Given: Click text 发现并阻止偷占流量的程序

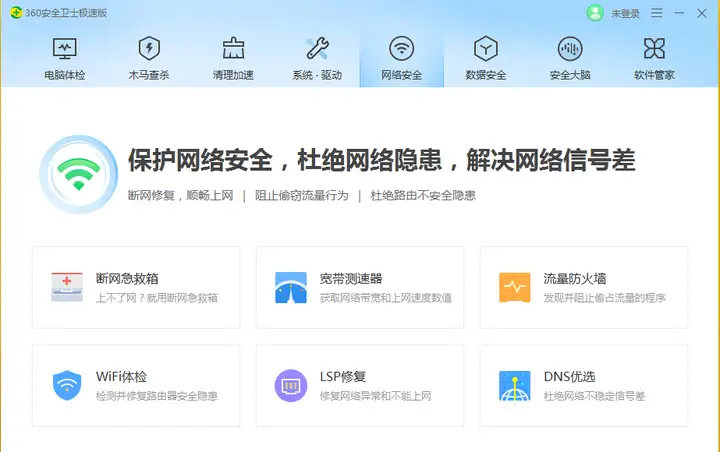Looking at the screenshot, I should coord(604,298).
